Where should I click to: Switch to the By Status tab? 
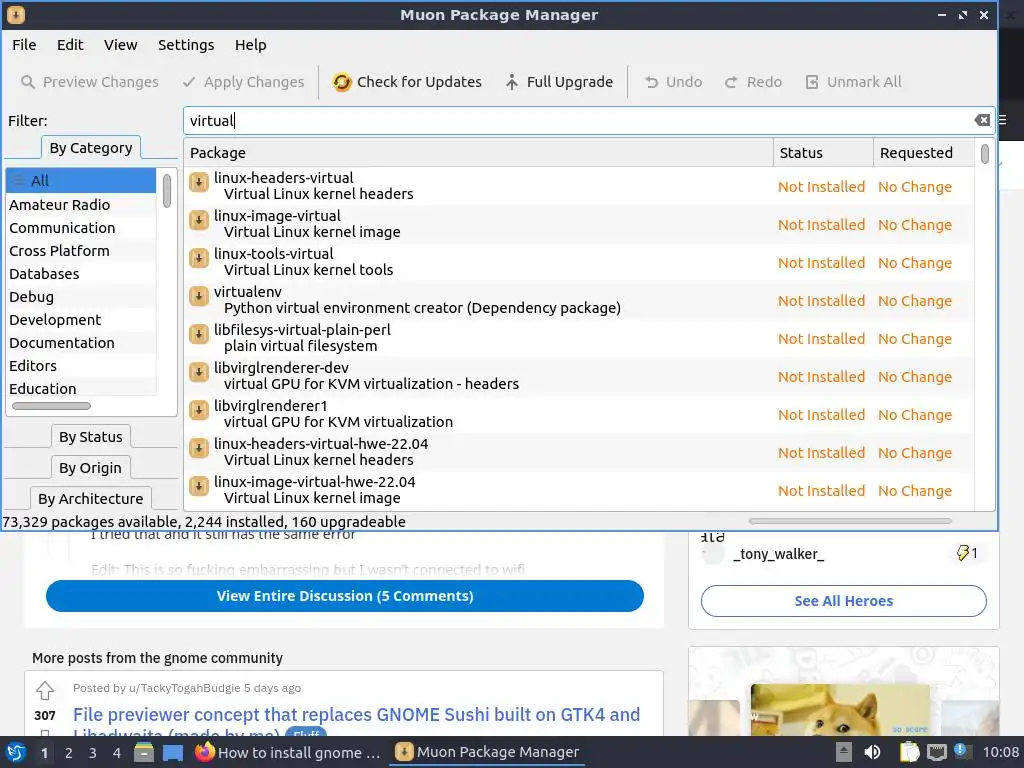91,436
